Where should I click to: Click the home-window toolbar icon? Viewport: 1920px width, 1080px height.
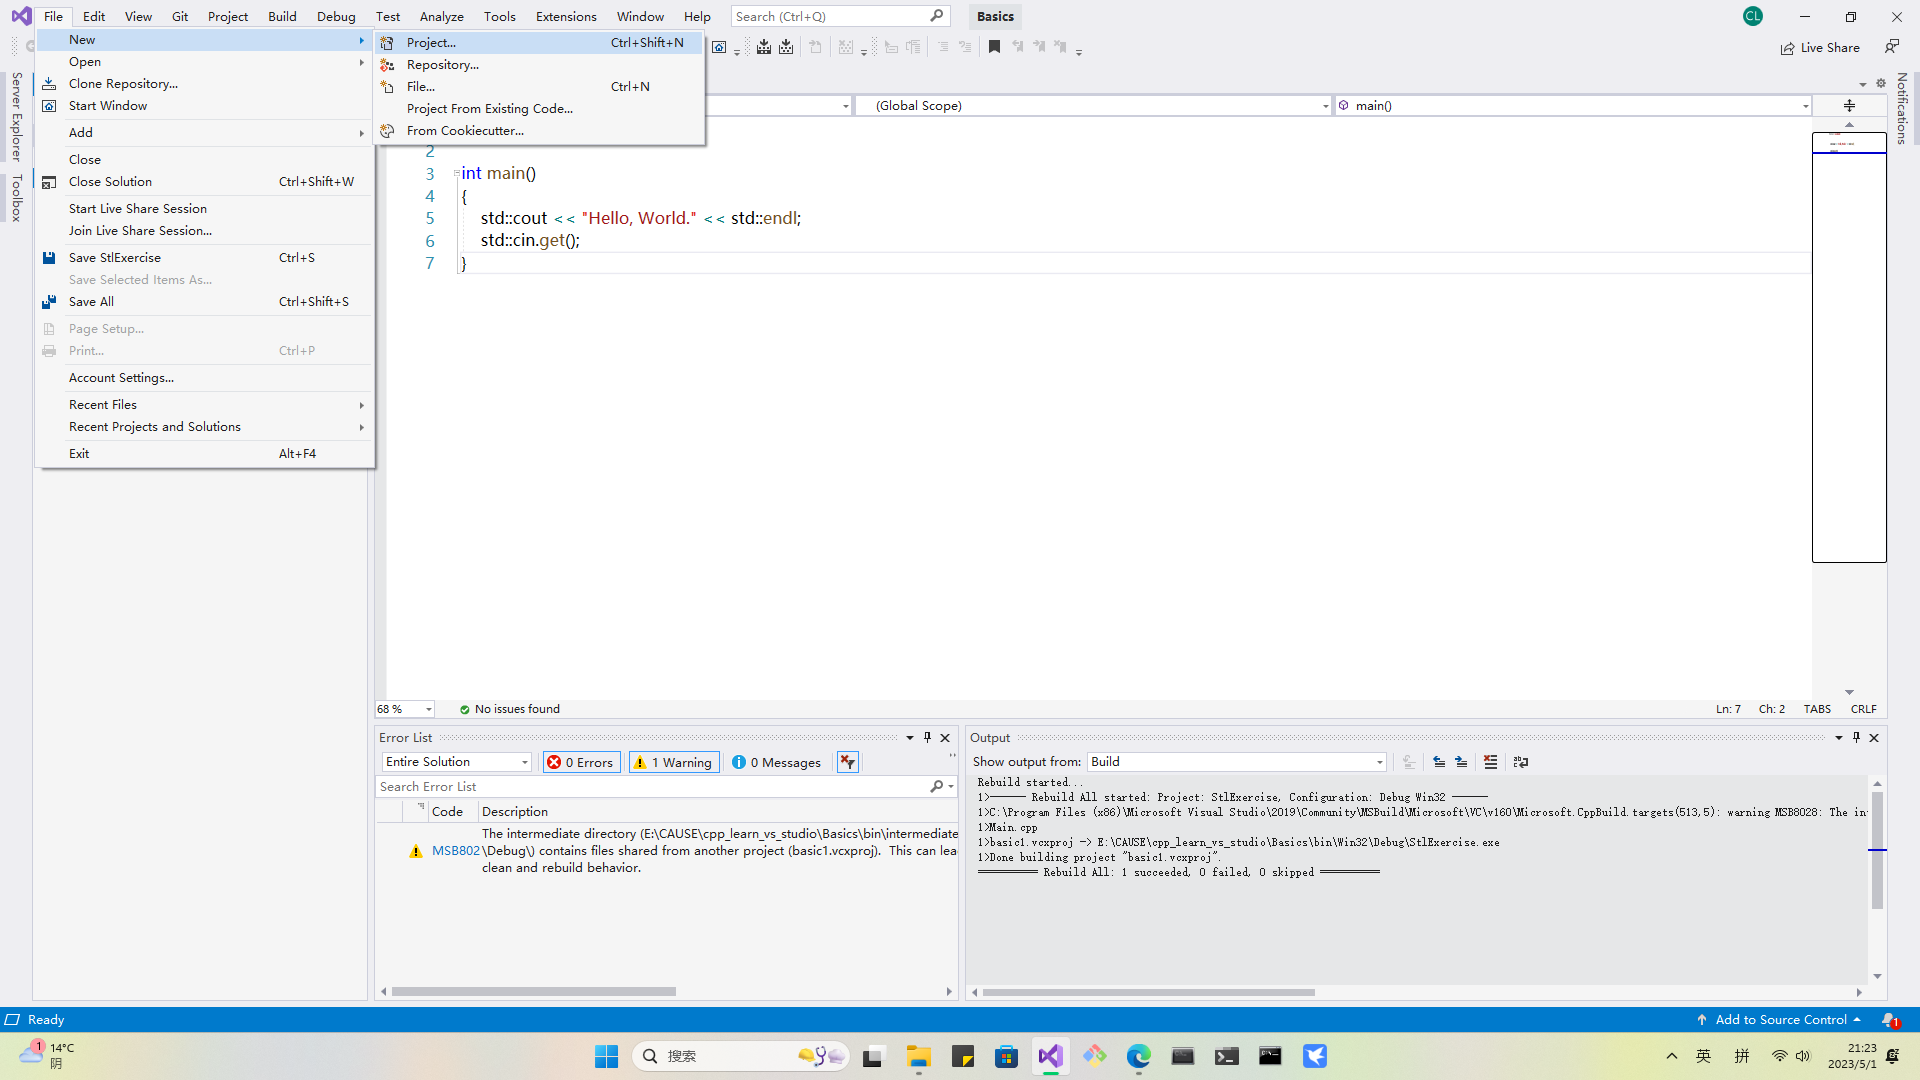(x=719, y=47)
